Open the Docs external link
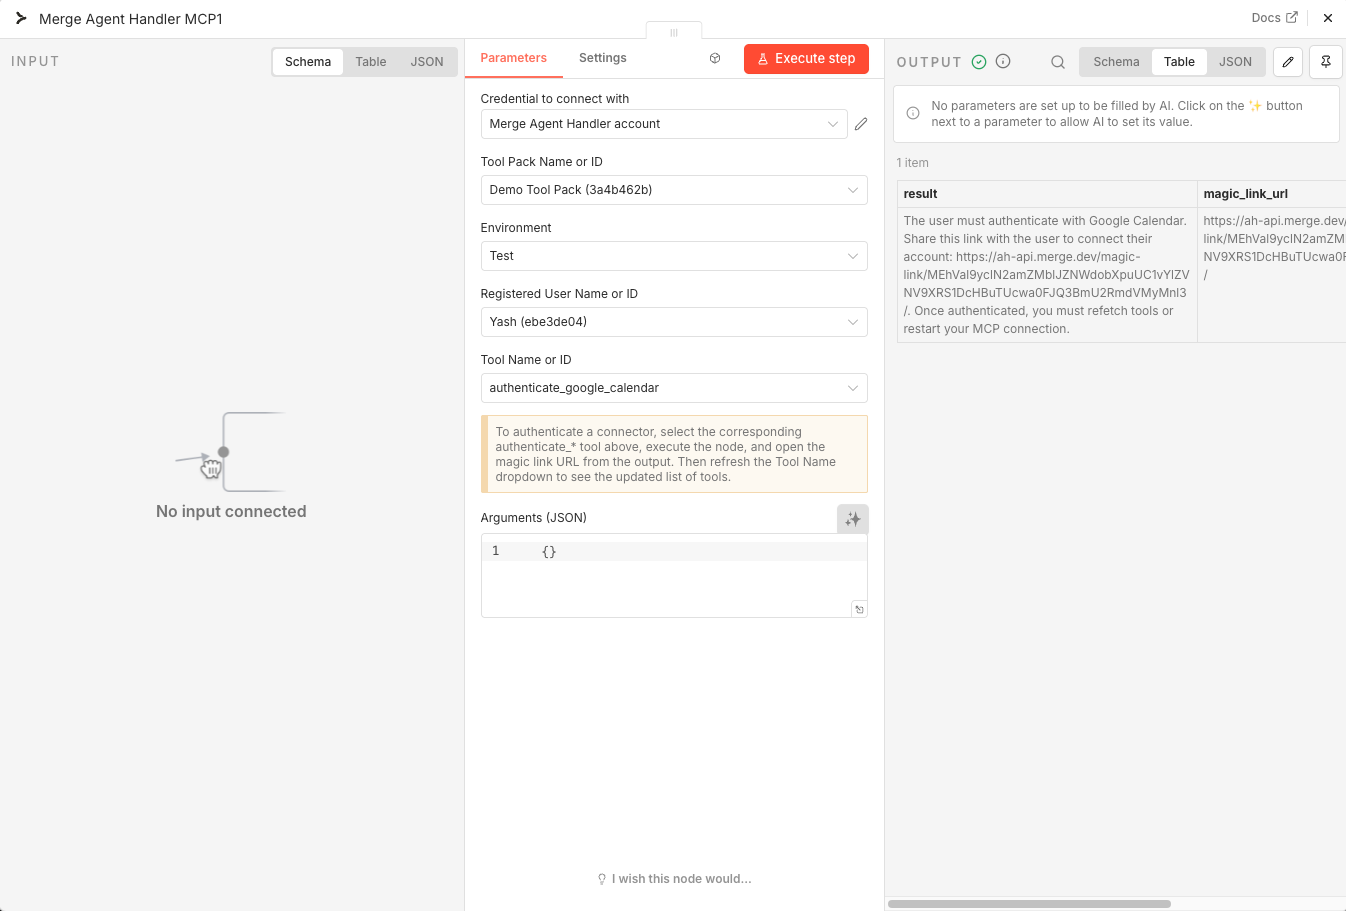Viewport: 1346px width, 911px height. (x=1274, y=18)
